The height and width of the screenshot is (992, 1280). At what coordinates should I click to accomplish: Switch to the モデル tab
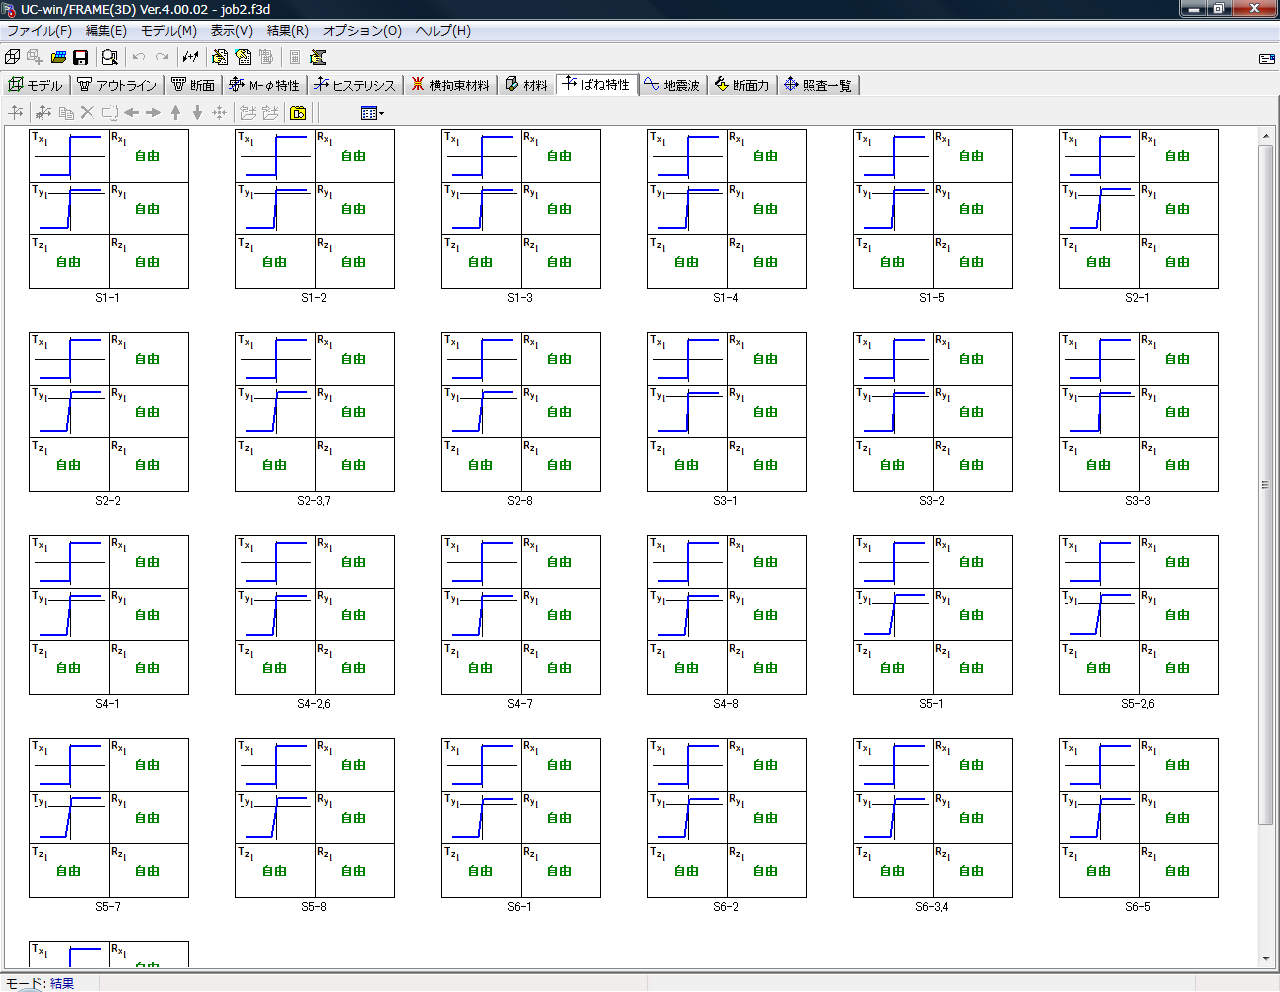pos(36,85)
